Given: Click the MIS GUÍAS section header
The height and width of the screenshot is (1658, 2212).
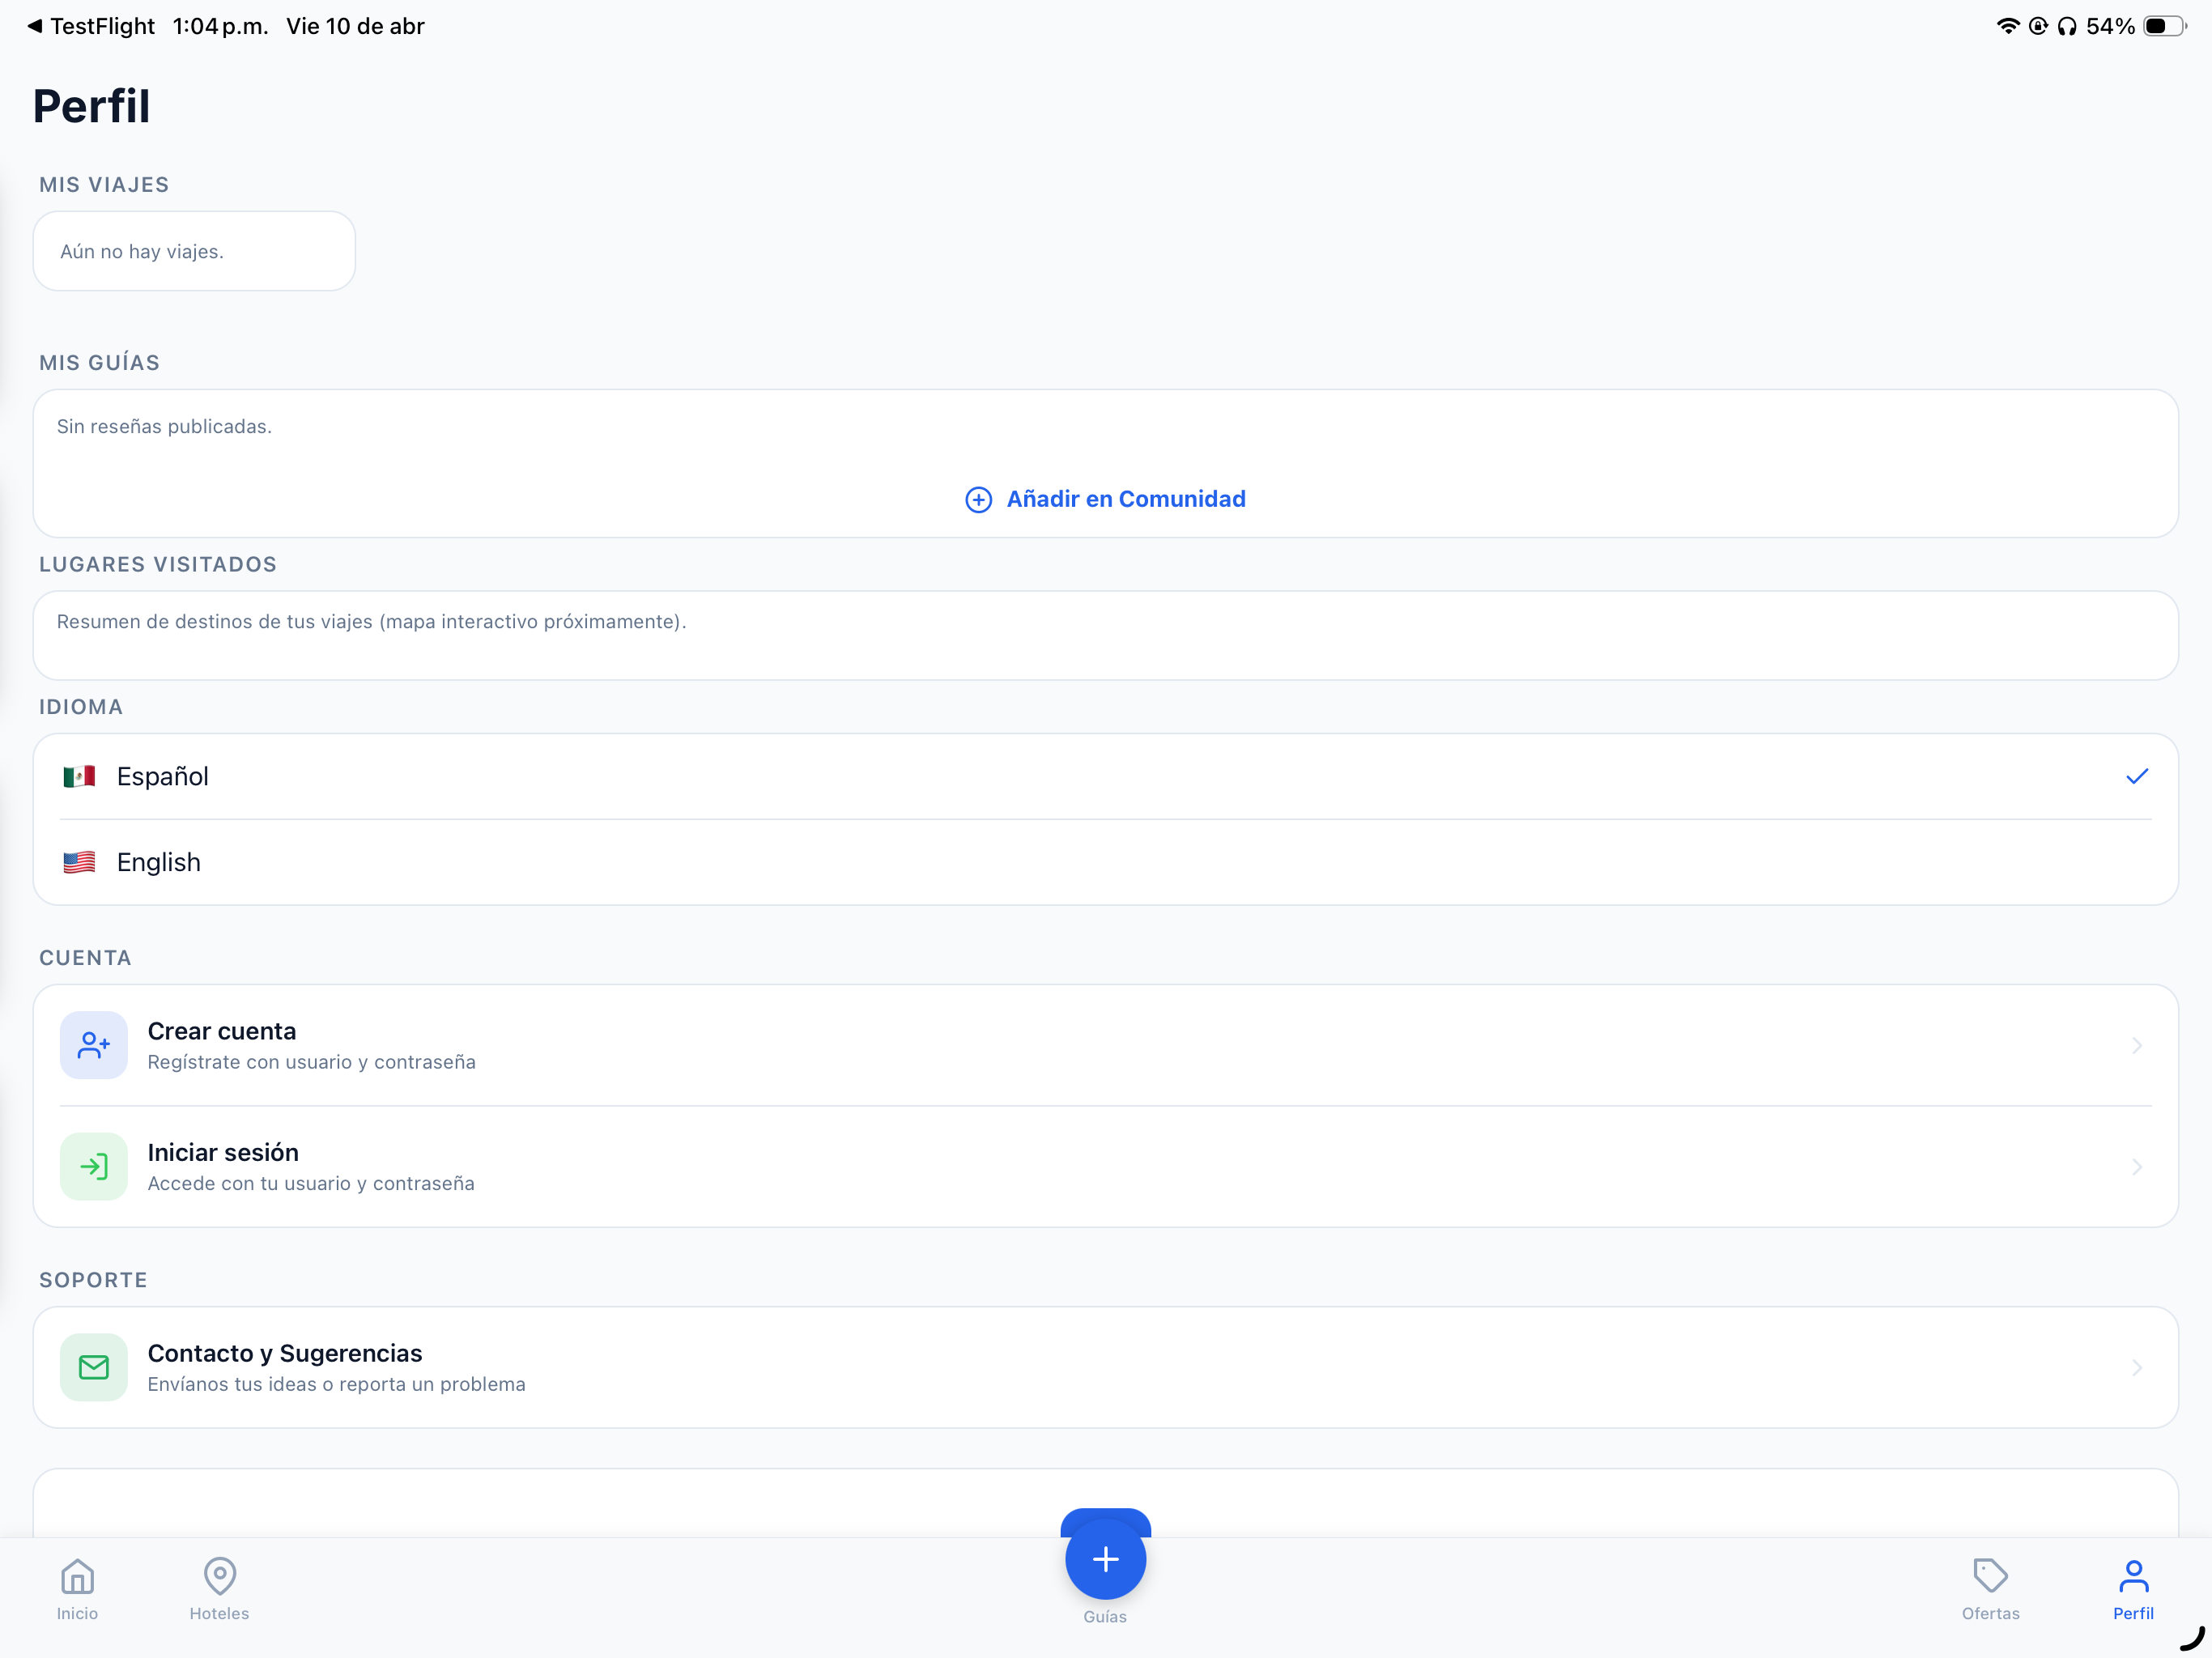Looking at the screenshot, I should (99, 362).
